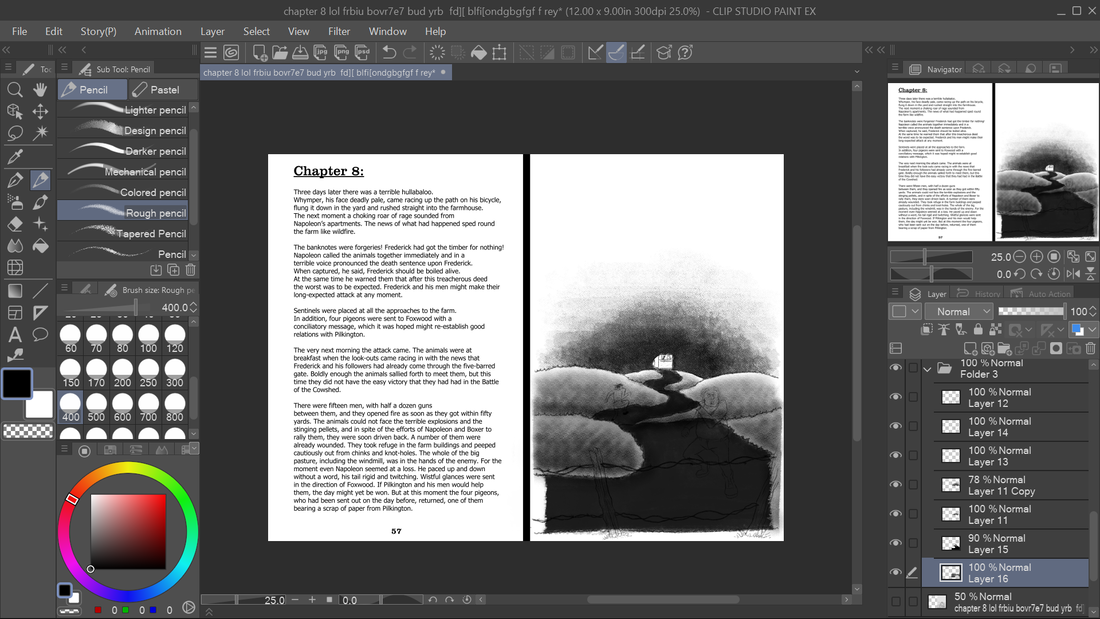Click the Transform scale/rotate toolbar icon
Screen dimensions: 1100x619
499,53
